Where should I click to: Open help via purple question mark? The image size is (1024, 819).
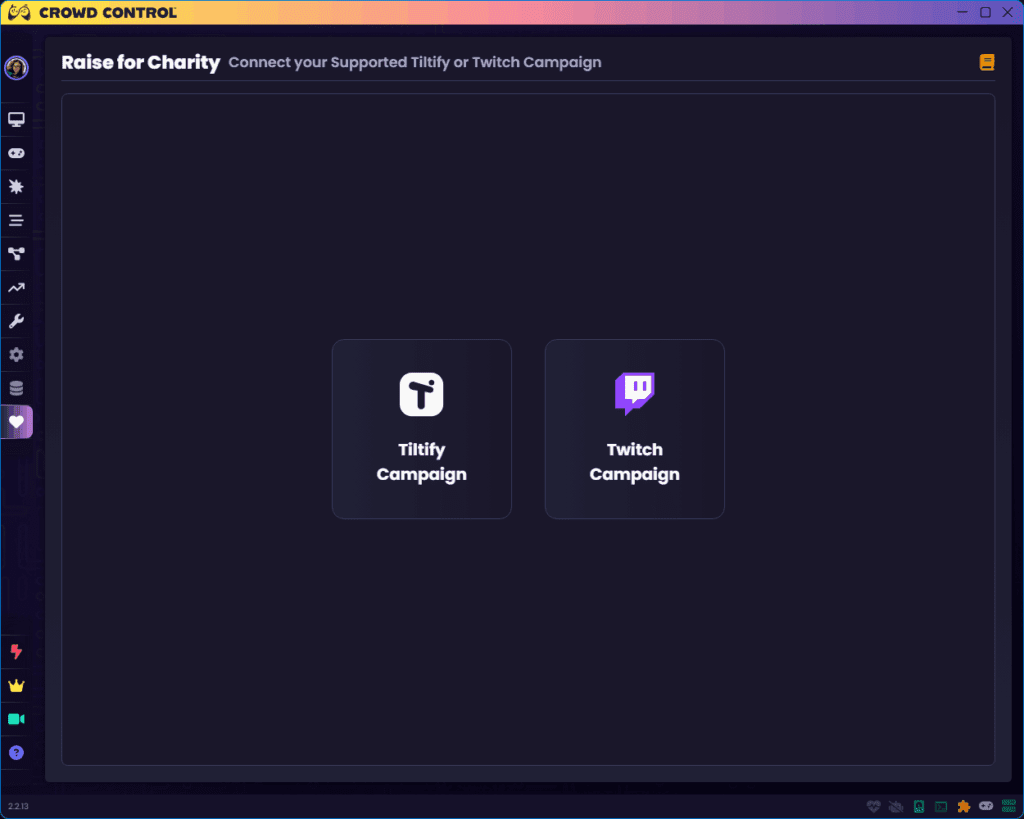point(16,753)
